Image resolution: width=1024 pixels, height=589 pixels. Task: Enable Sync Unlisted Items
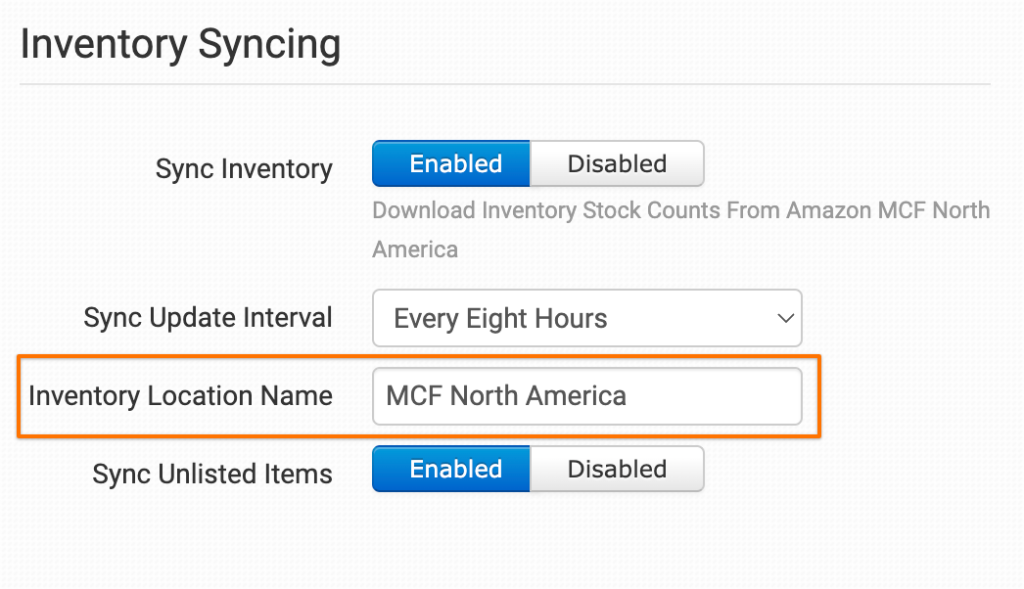click(x=455, y=469)
